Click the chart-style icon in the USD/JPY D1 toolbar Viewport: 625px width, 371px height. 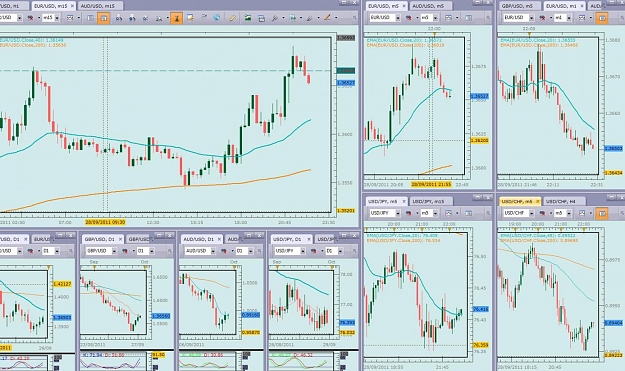coord(313,251)
